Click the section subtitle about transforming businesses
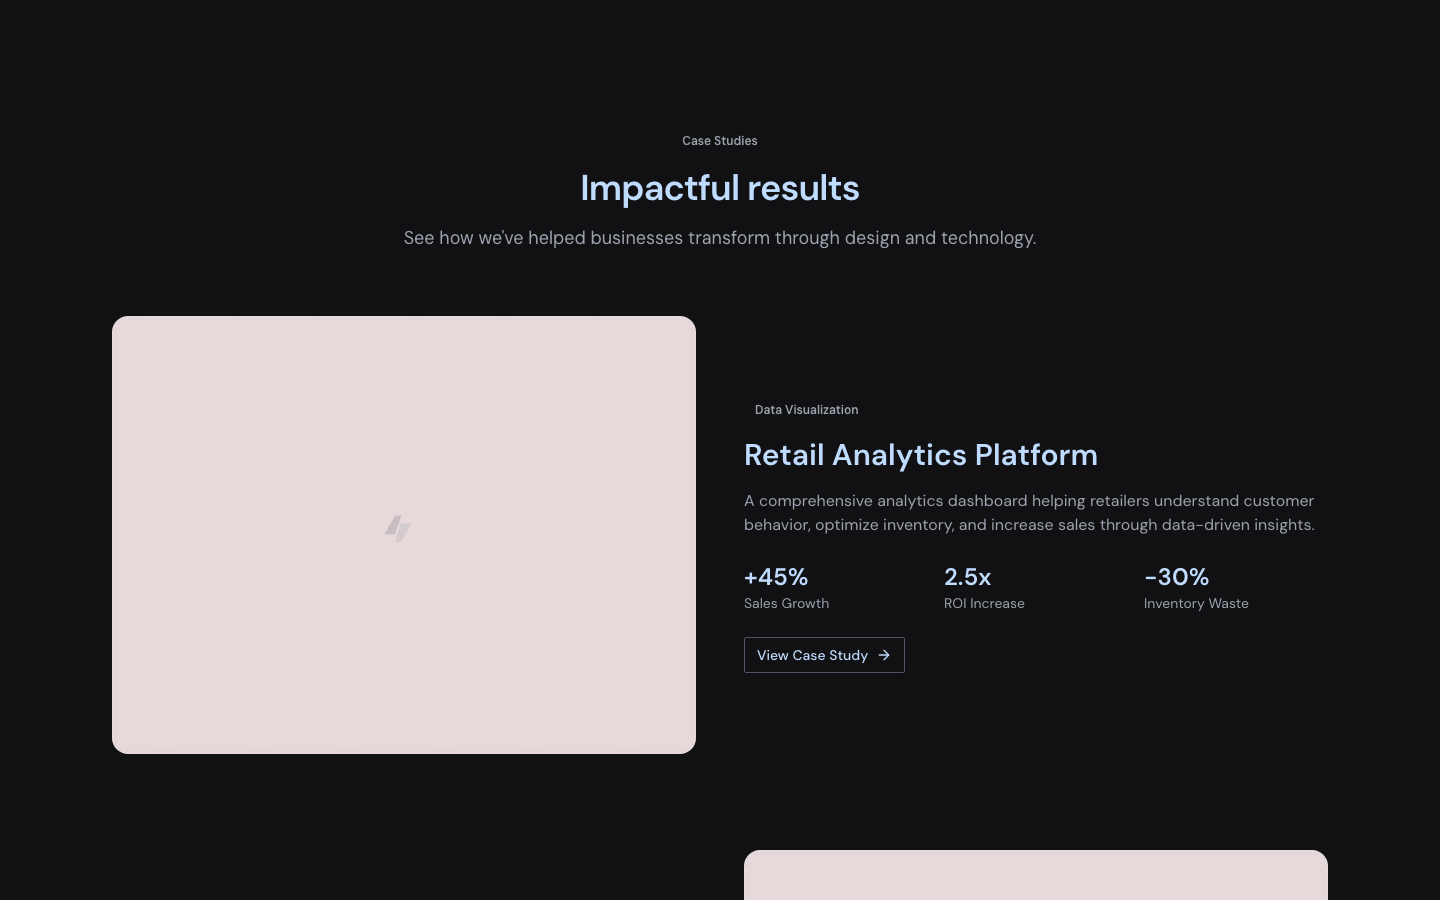The width and height of the screenshot is (1440, 900). point(719,238)
